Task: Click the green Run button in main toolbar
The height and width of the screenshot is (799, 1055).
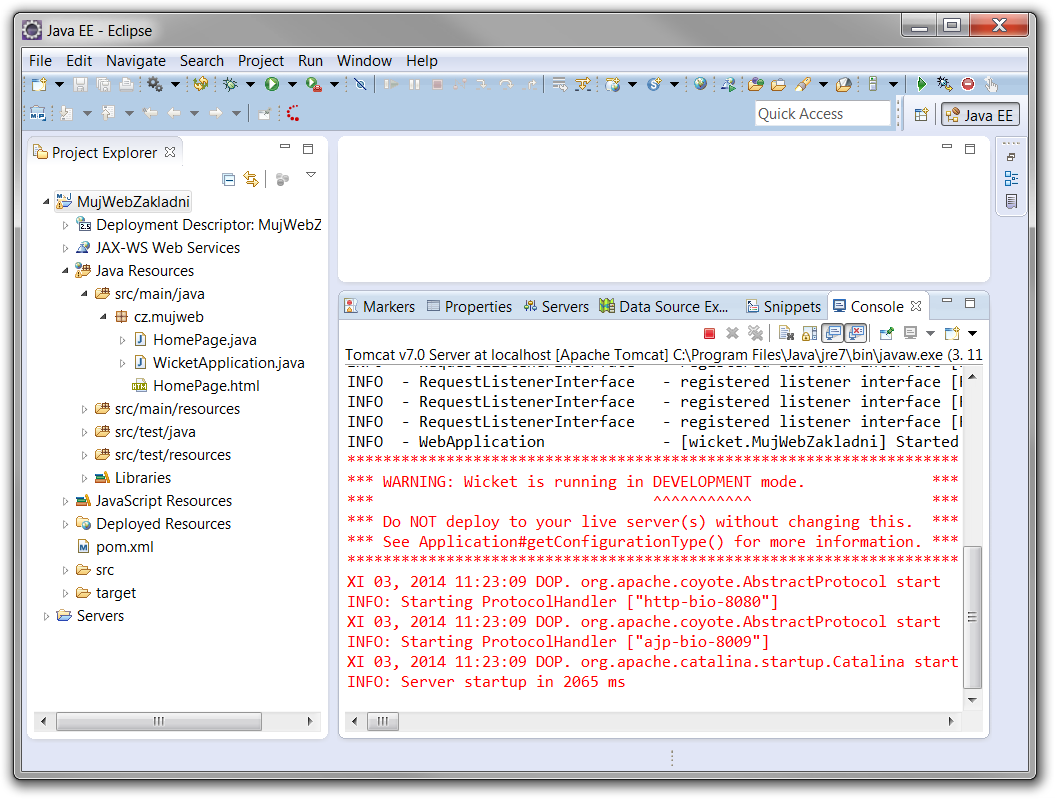Action: click(271, 85)
